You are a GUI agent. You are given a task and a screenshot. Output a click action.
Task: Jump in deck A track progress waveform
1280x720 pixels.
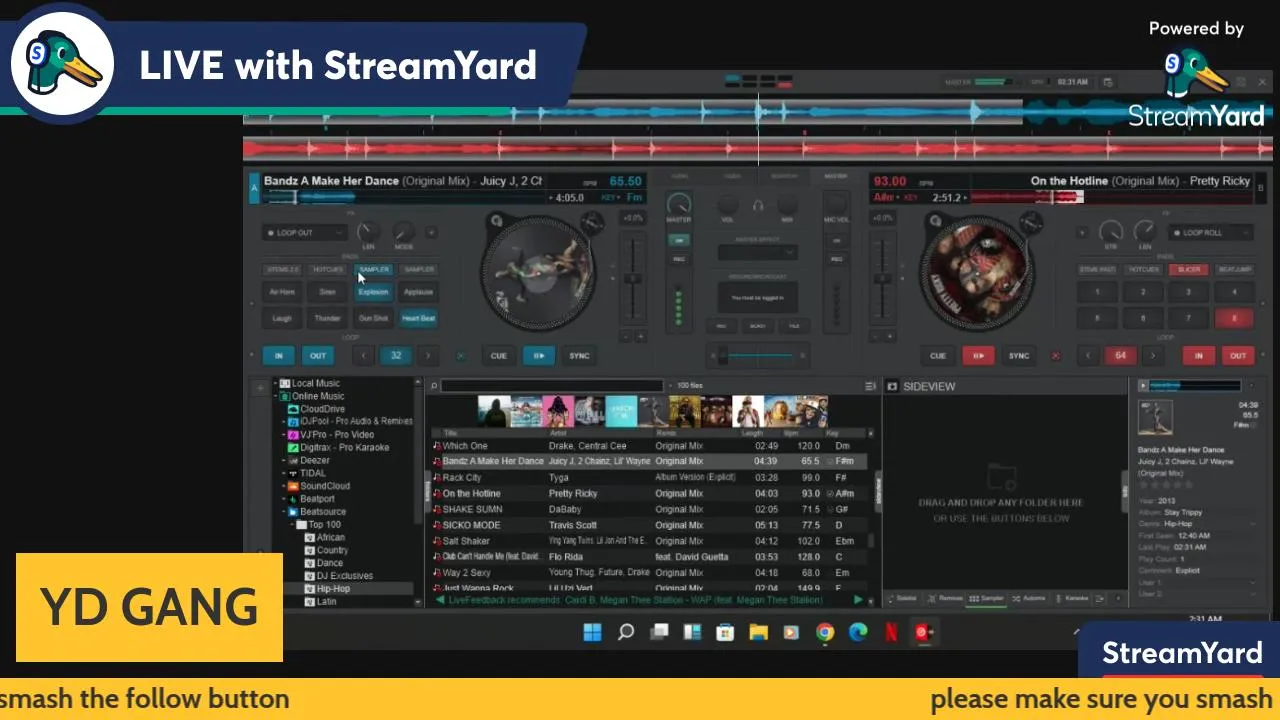[x=404, y=197]
